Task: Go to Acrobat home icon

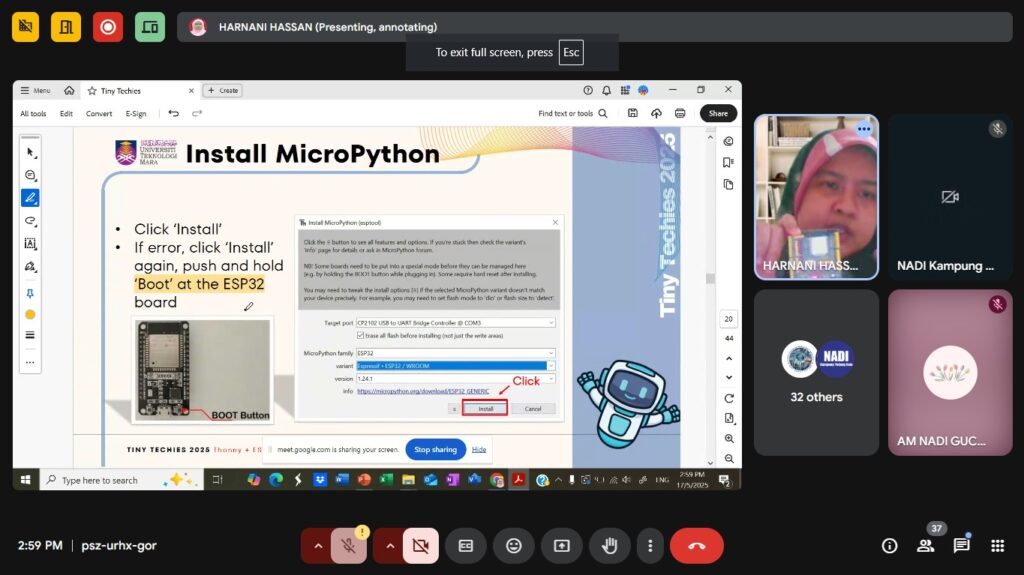Action: click(69, 91)
